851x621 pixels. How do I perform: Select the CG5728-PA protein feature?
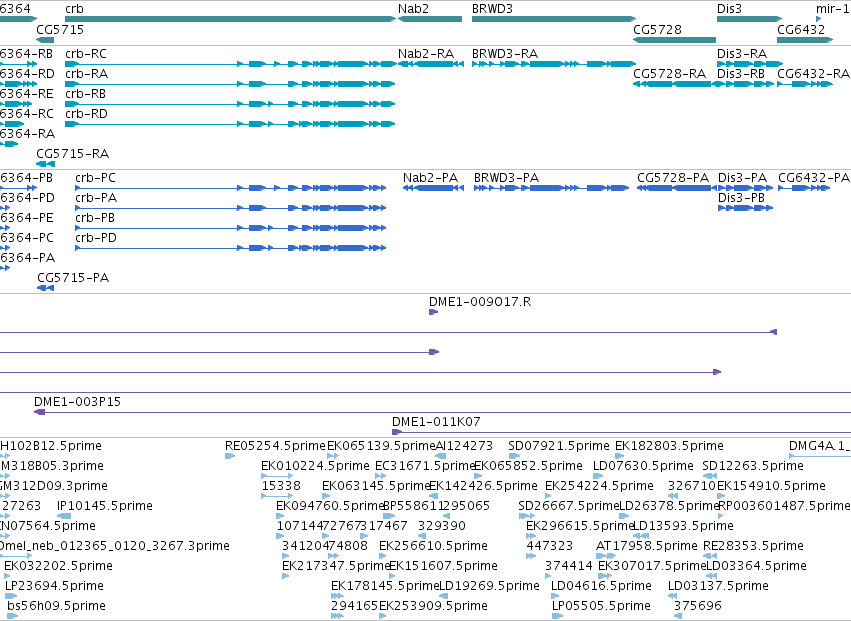[x=676, y=188]
